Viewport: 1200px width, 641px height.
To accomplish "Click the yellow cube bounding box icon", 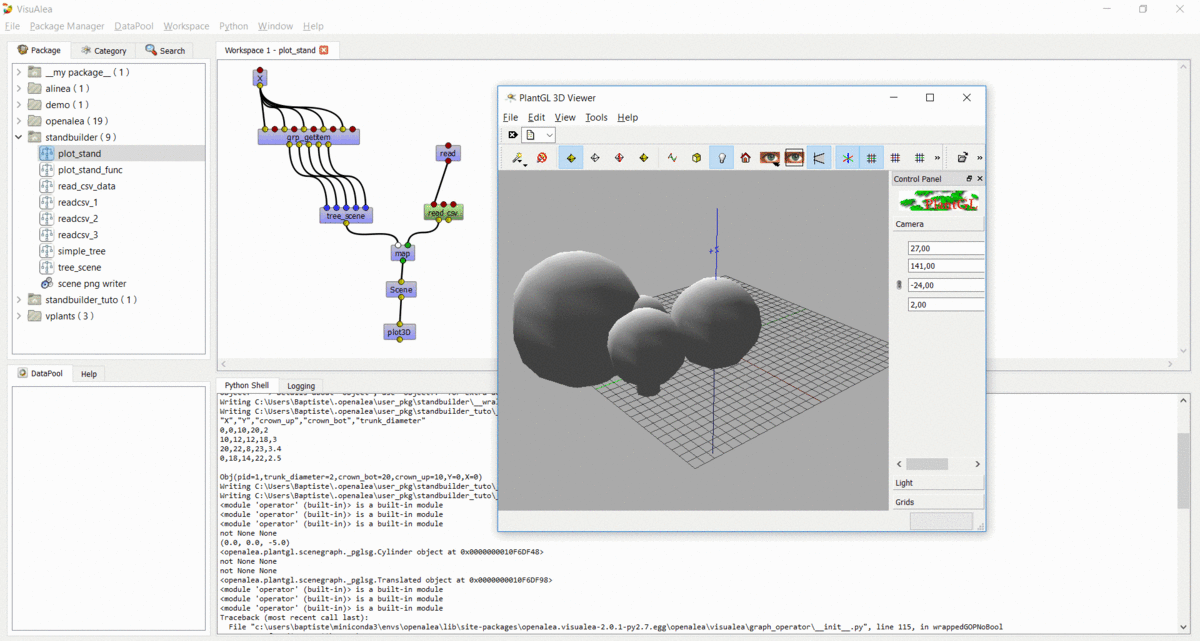I will 696,158.
